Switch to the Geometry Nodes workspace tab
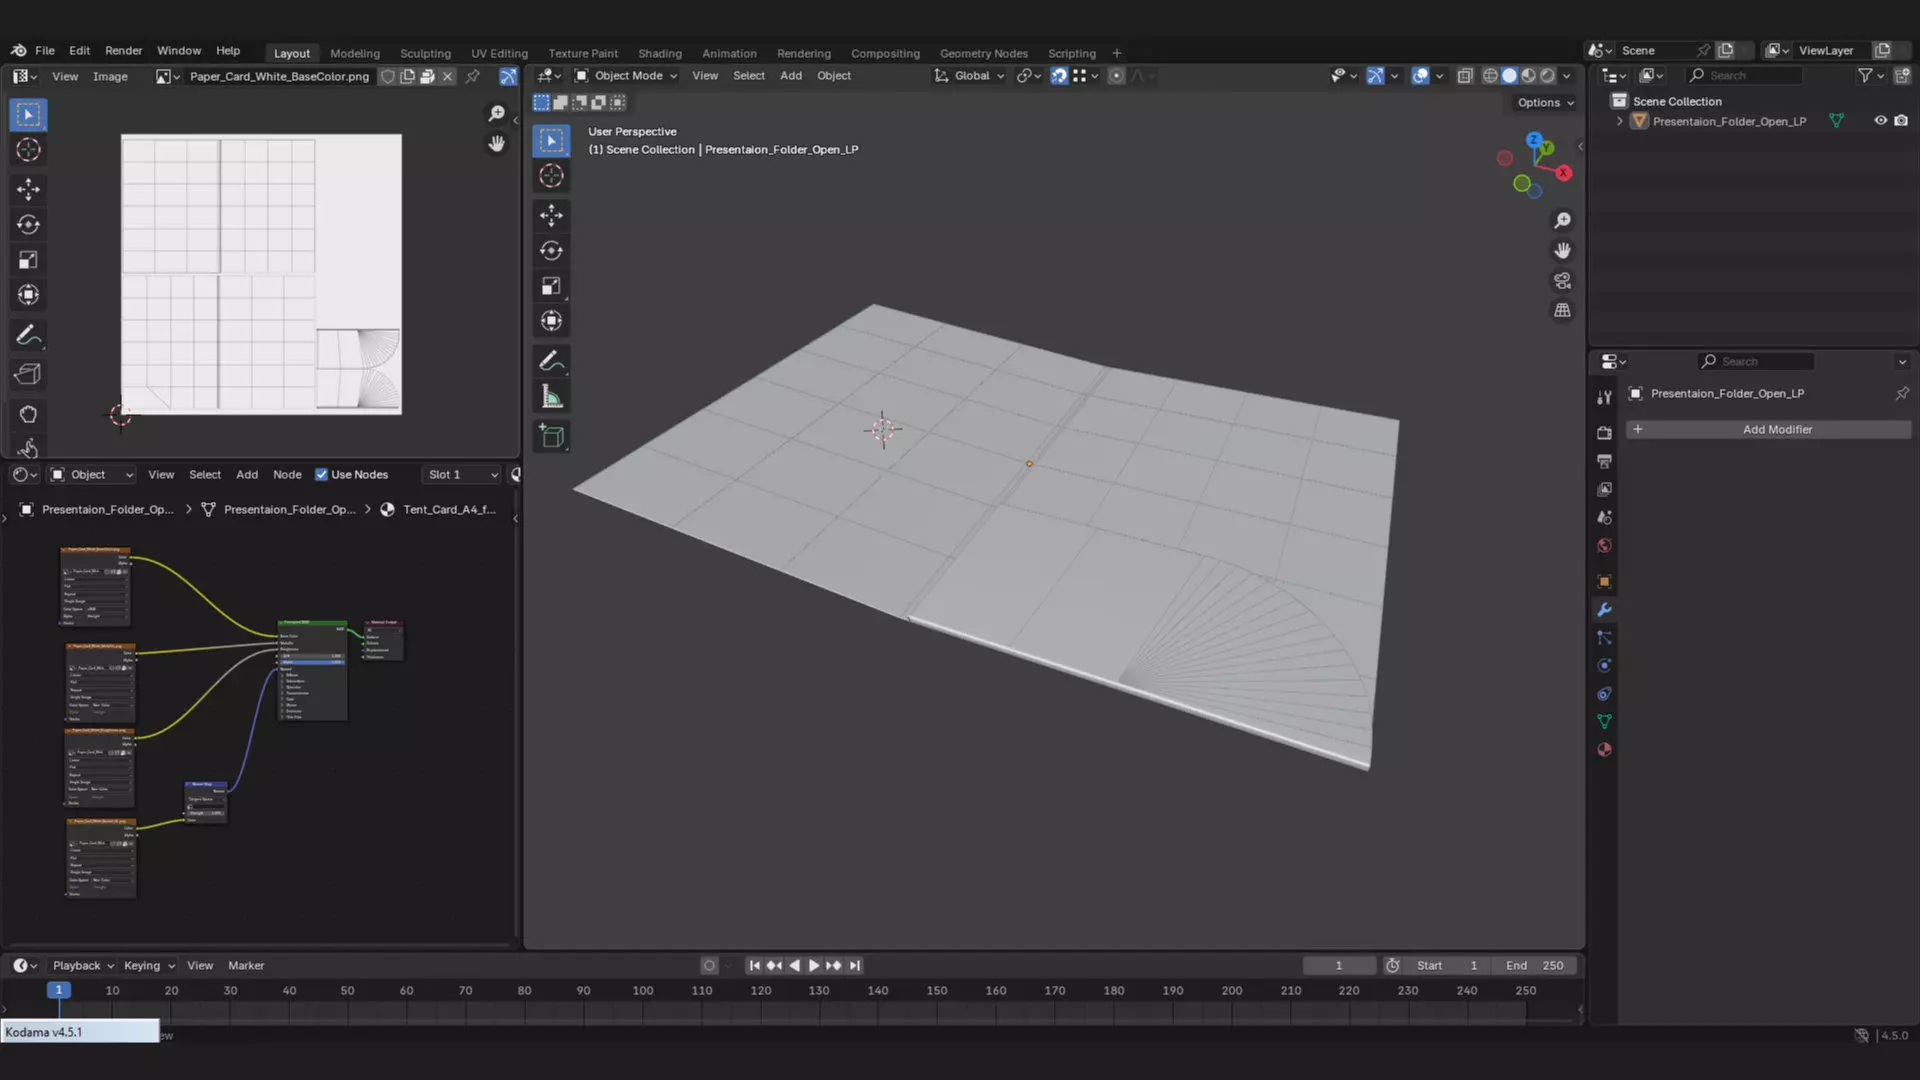The image size is (1920, 1080). click(983, 53)
